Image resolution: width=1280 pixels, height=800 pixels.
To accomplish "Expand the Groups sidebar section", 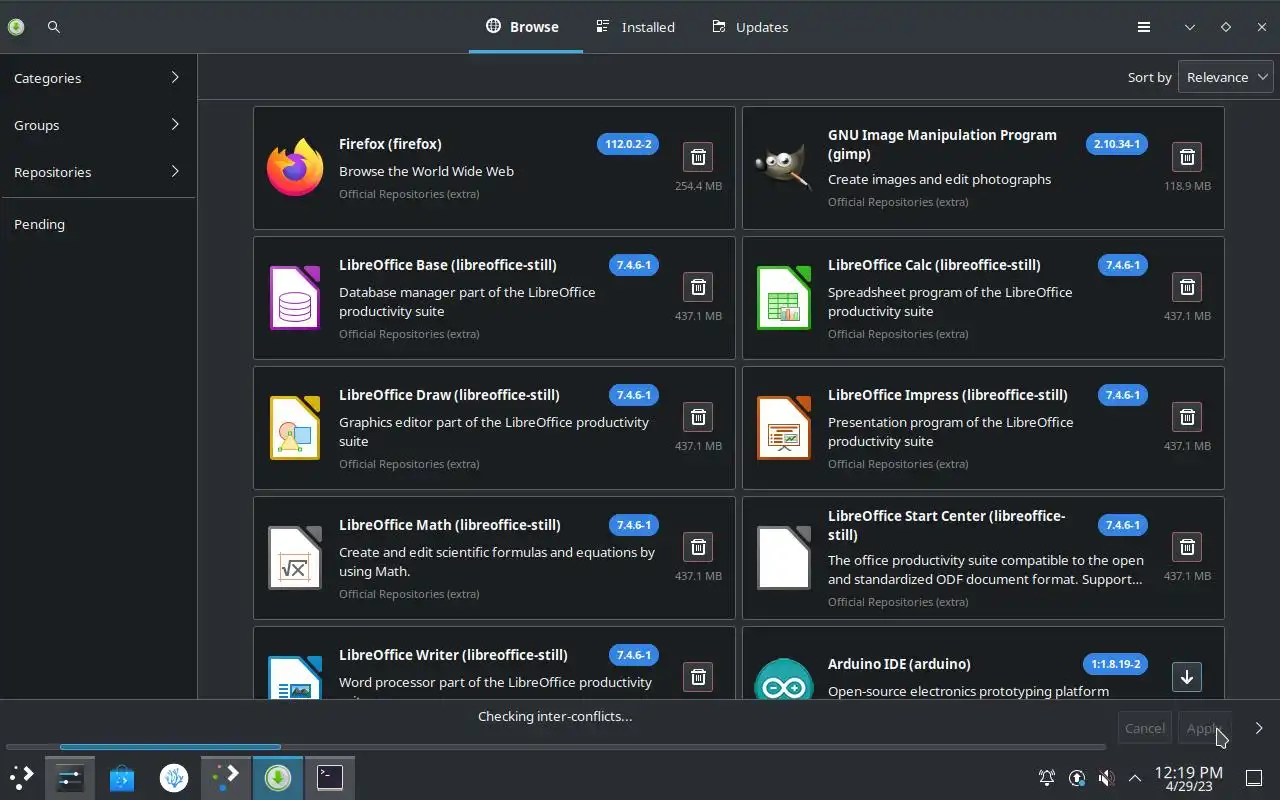I will (x=98, y=125).
